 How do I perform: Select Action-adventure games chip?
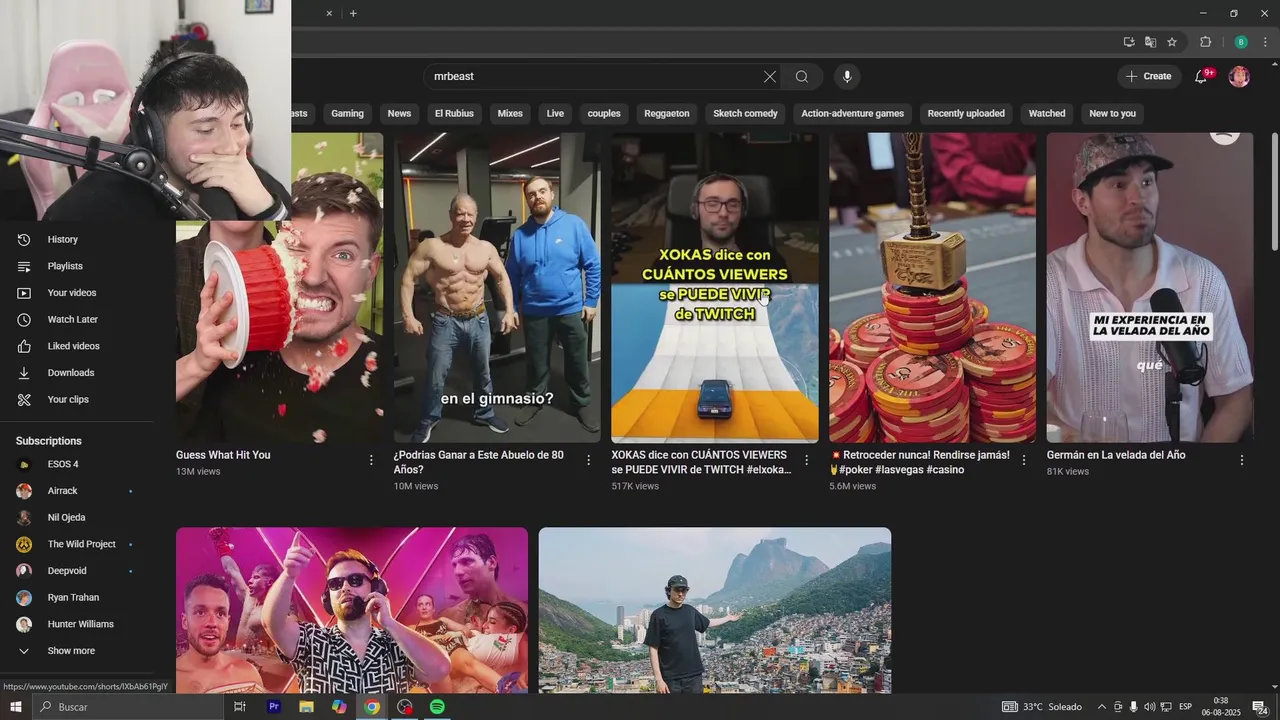click(852, 113)
